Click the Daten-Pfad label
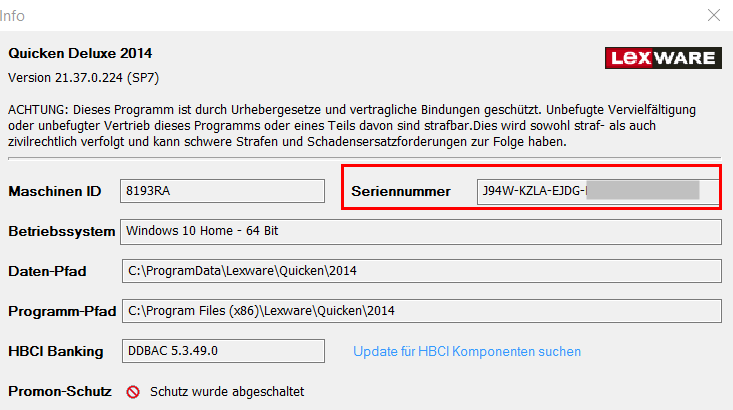This screenshot has width=733, height=410. click(50, 271)
